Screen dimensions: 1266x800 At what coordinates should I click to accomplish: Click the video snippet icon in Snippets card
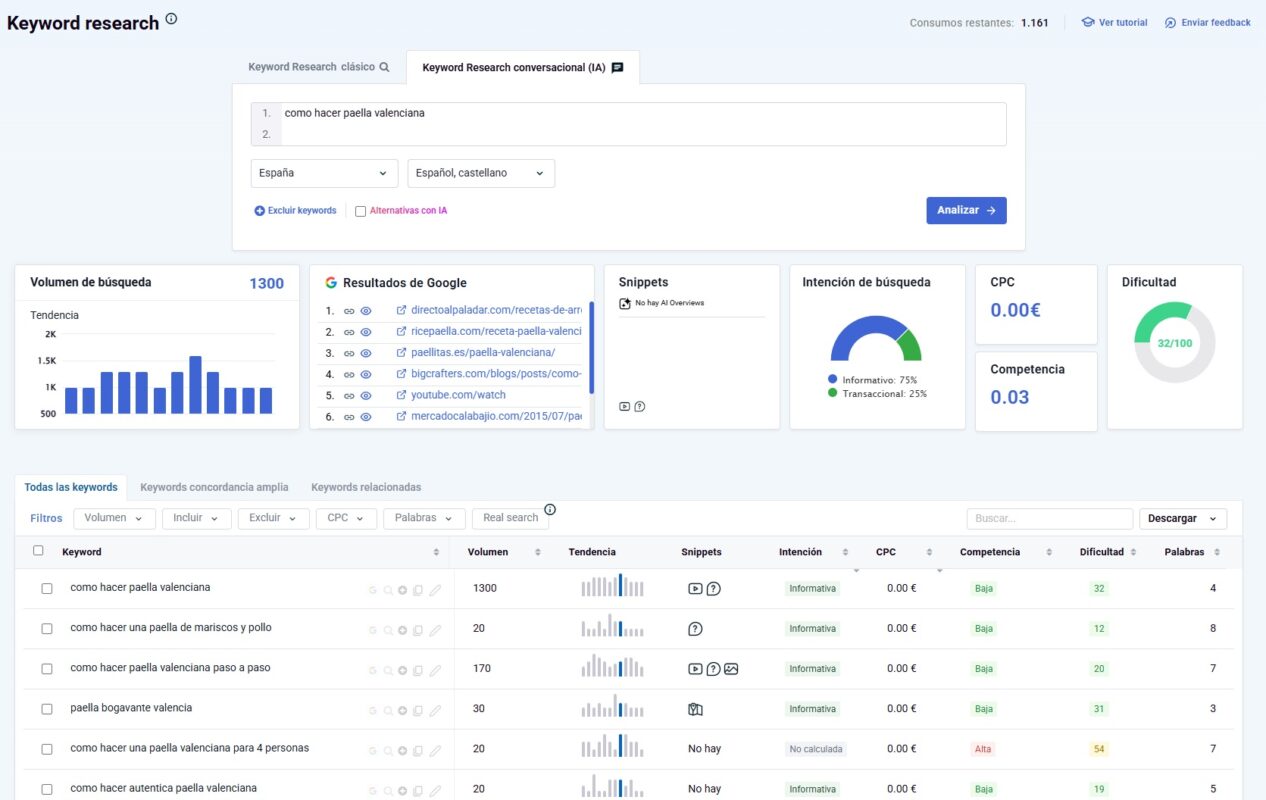(x=625, y=406)
